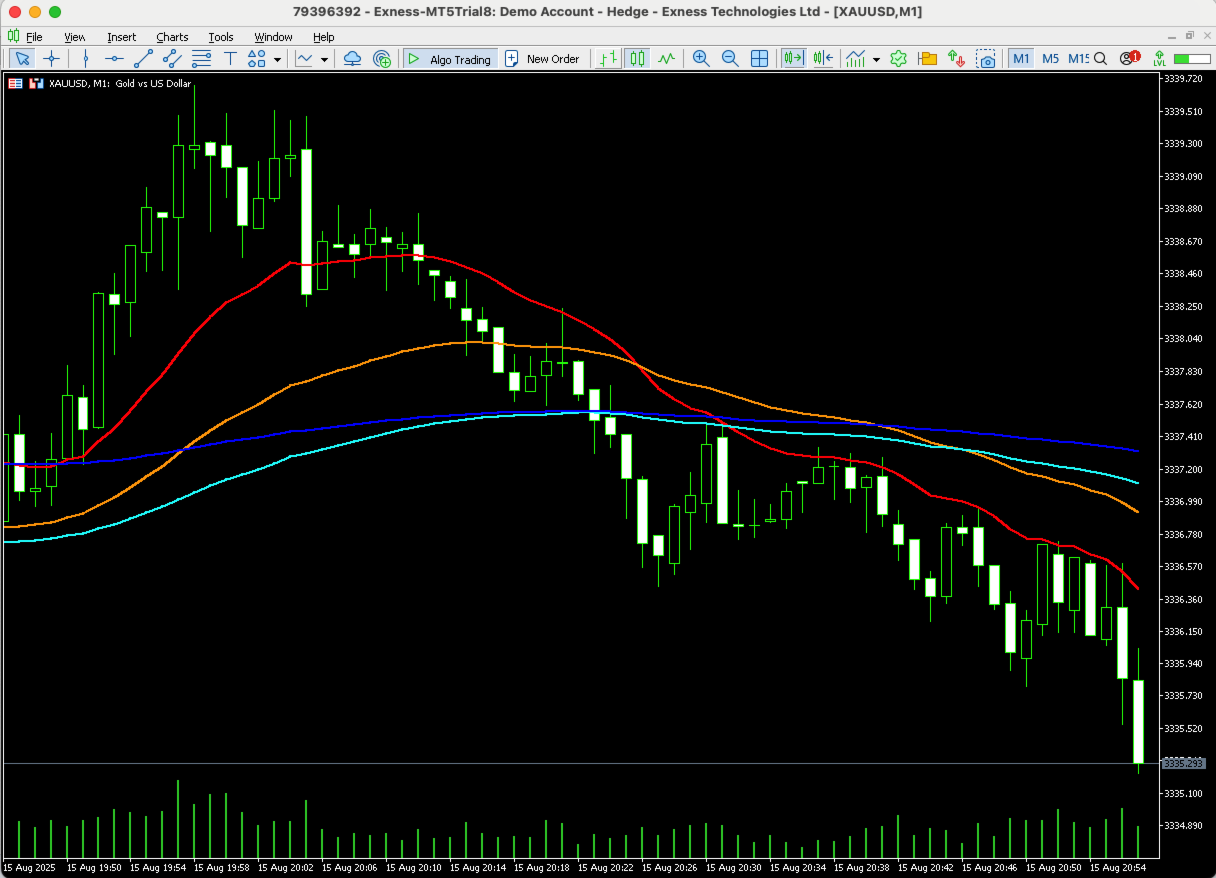Expand the indicators list dropdown arrow
1216x878 pixels.
point(324,60)
